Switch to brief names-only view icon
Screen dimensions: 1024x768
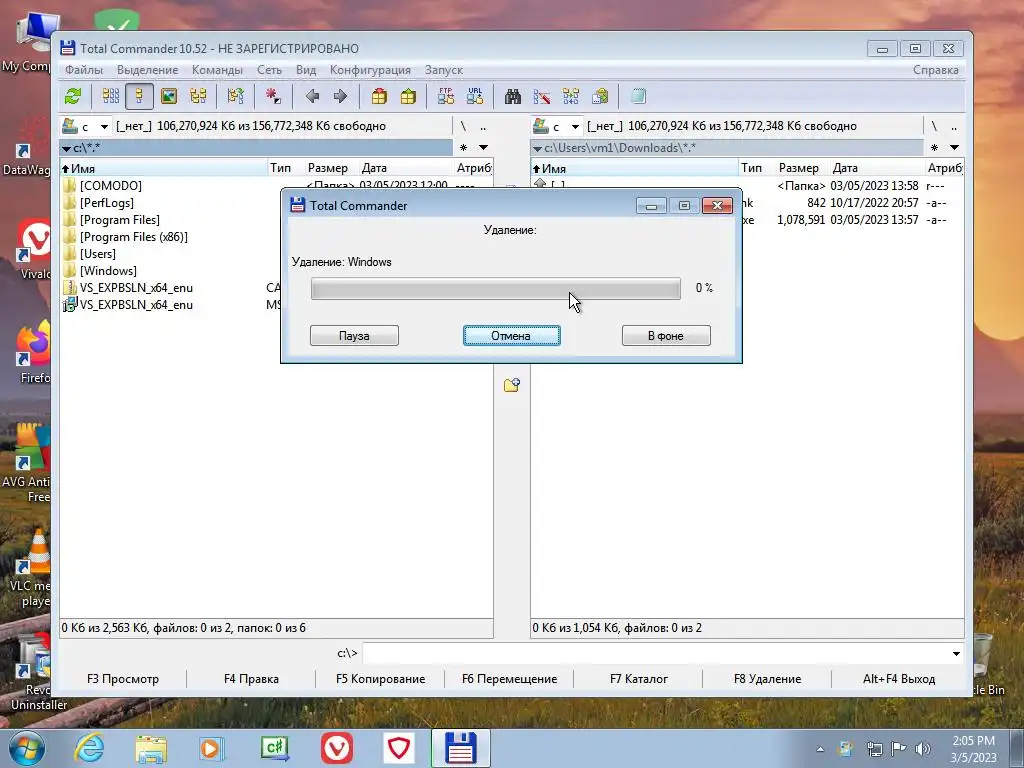click(110, 97)
